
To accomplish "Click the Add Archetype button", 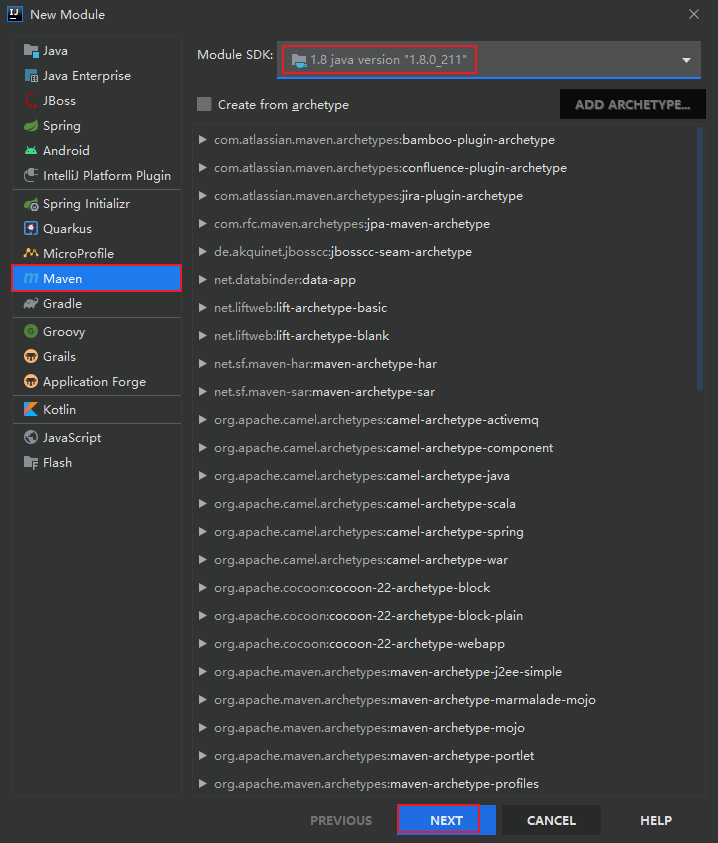I will 632,104.
